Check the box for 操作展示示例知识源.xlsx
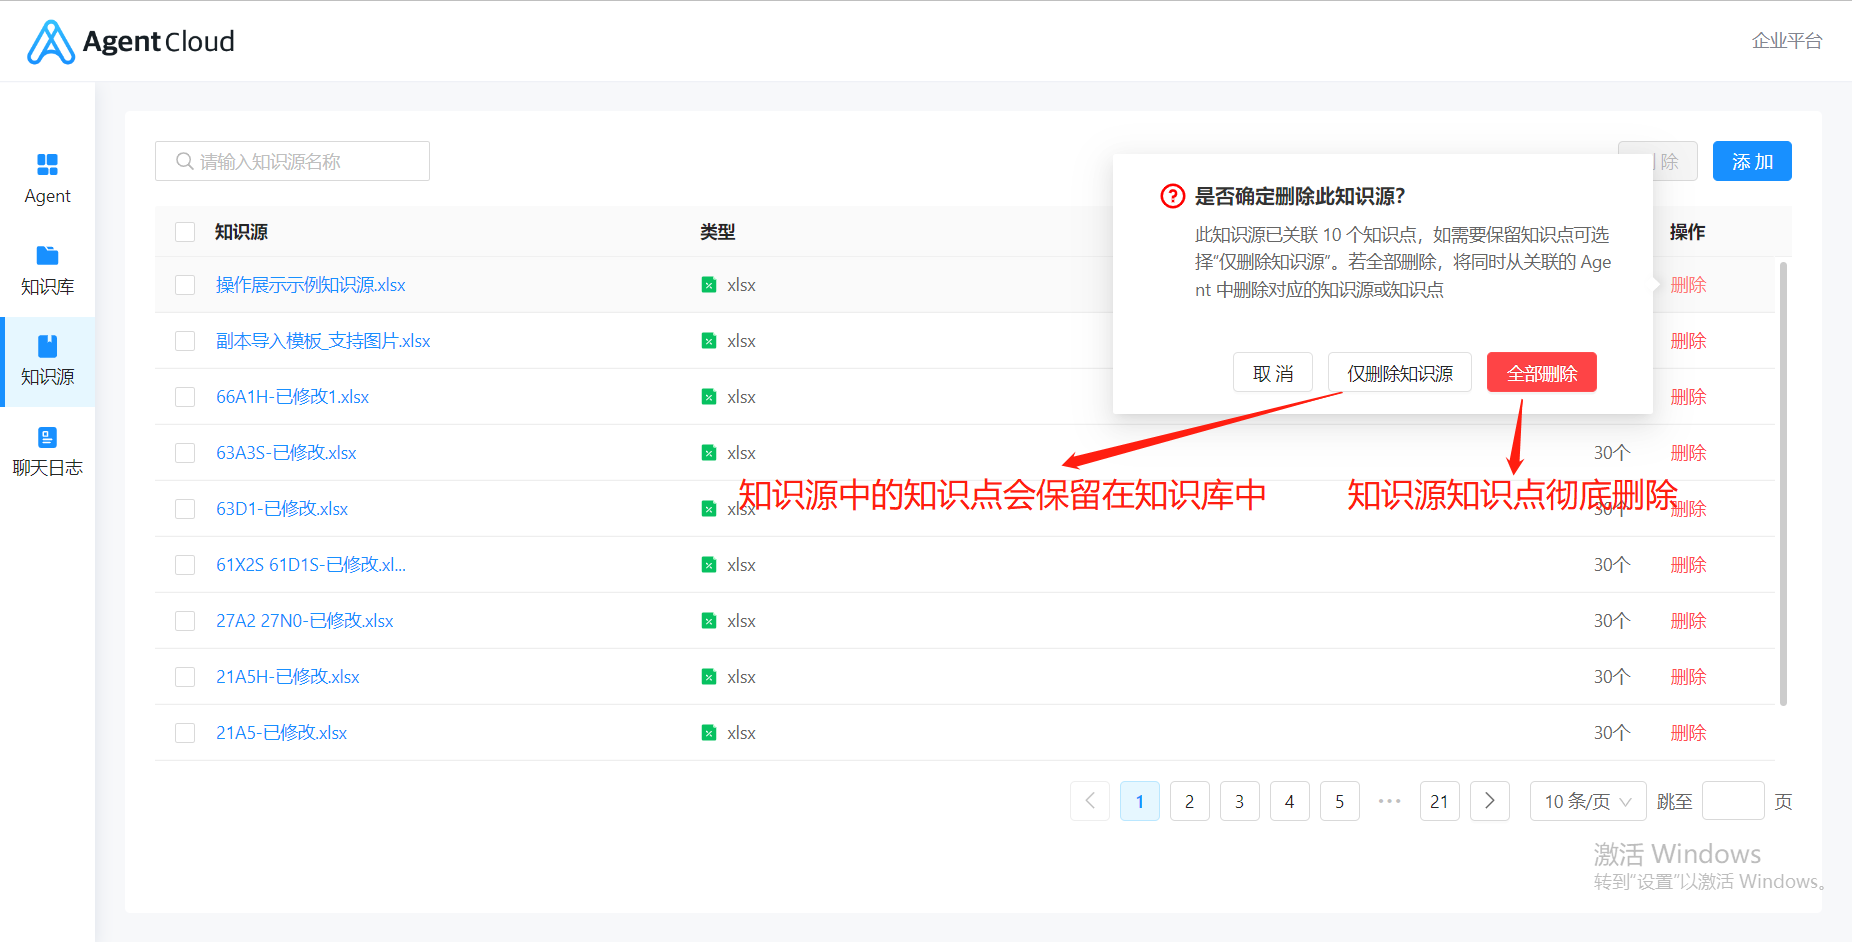 pyautogui.click(x=185, y=285)
